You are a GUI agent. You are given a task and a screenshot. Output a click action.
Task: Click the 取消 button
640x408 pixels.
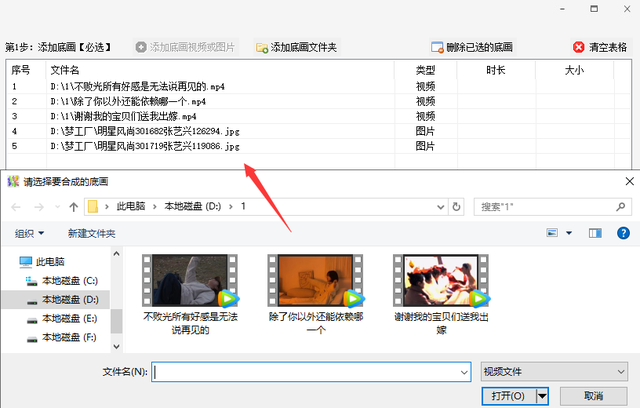coord(593,396)
